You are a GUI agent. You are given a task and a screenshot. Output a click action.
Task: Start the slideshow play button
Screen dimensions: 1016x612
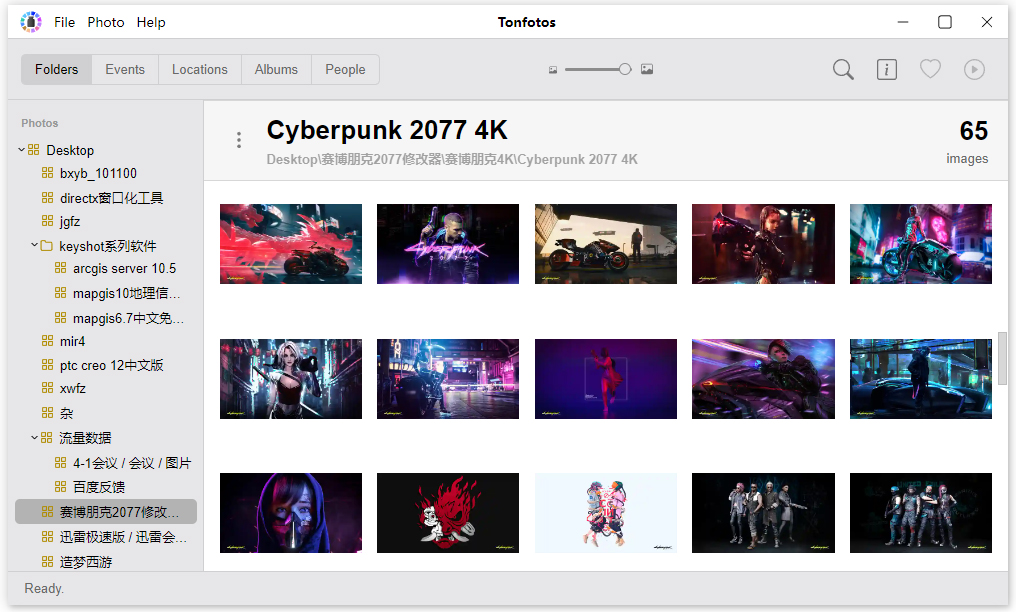pyautogui.click(x=974, y=69)
